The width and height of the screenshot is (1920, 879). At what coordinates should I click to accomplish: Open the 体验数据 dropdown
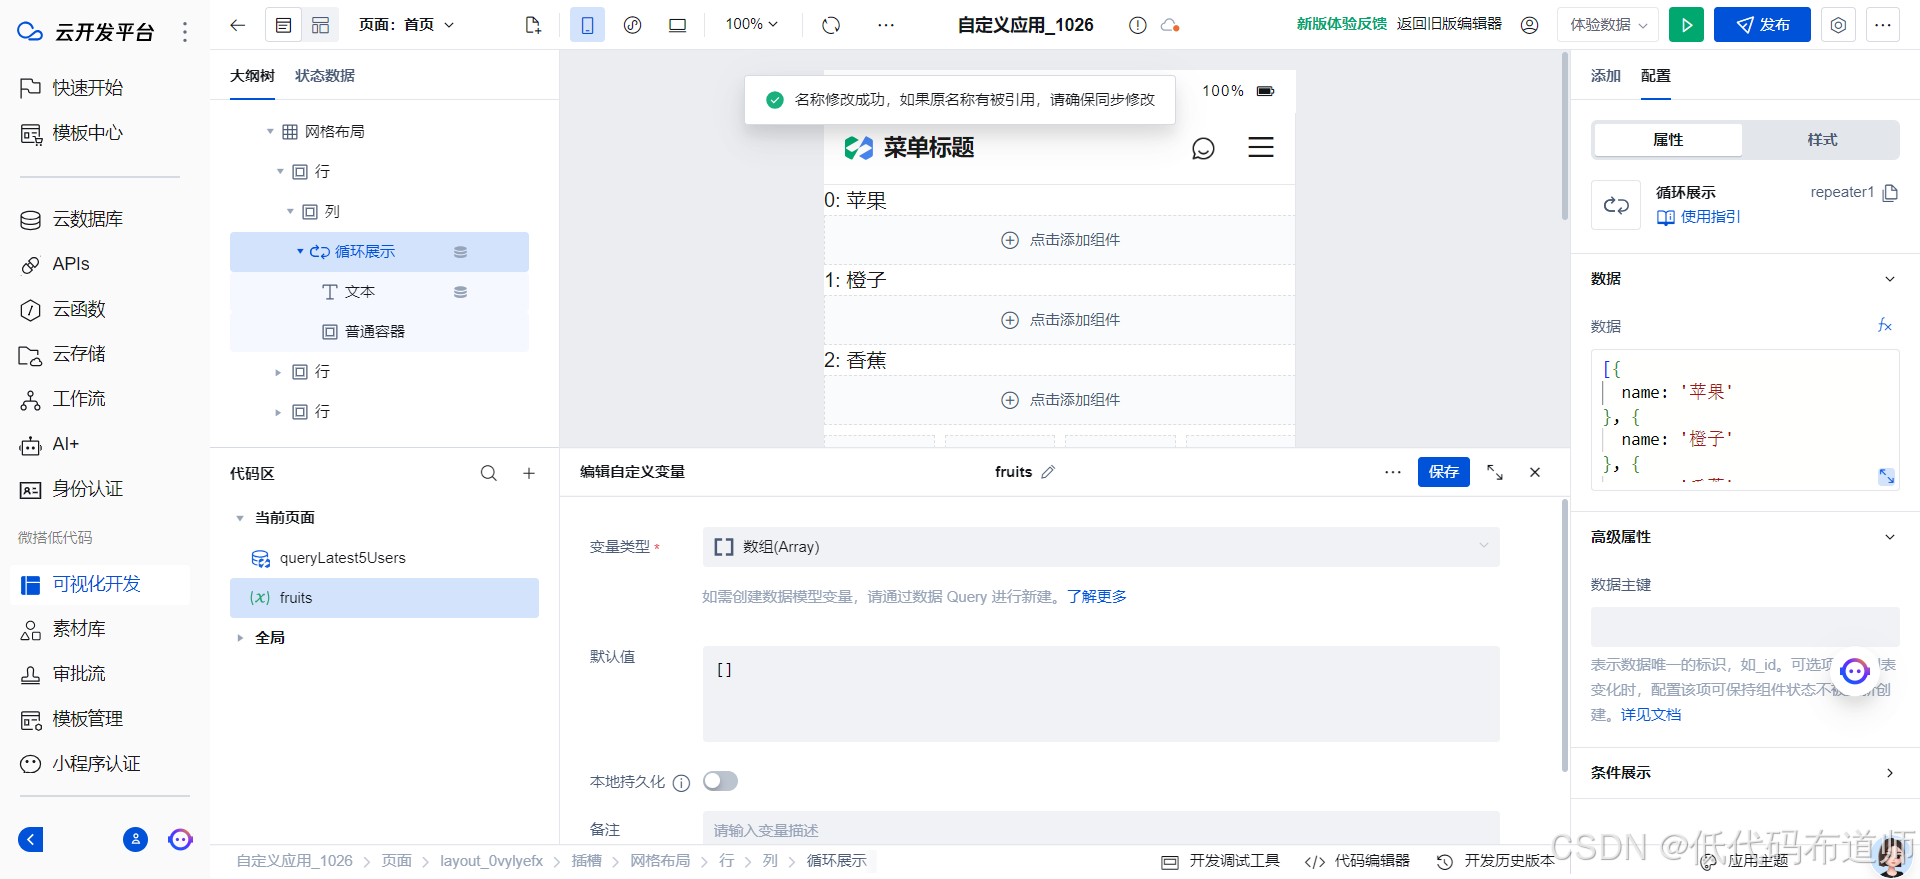click(1608, 25)
